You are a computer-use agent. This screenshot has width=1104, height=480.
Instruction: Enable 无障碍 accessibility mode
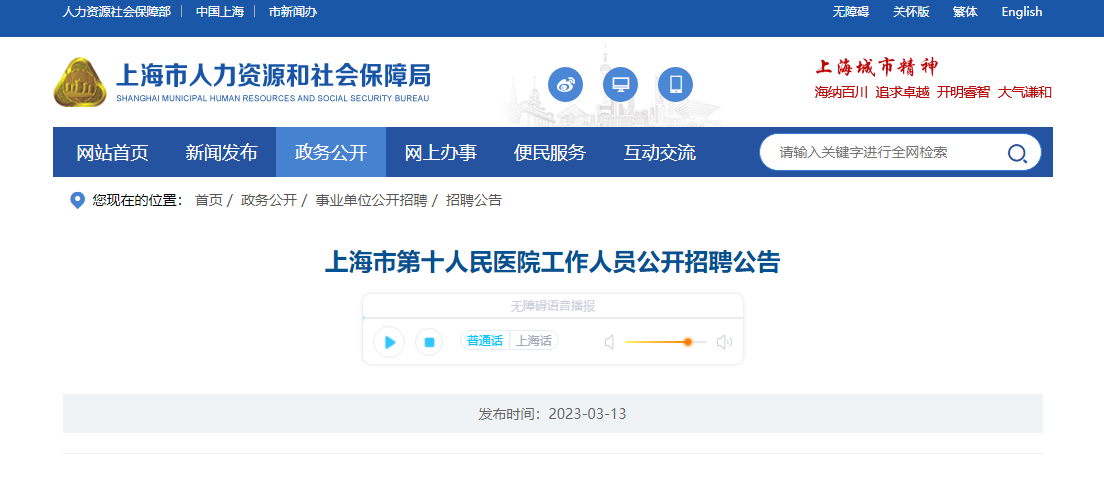click(x=851, y=12)
